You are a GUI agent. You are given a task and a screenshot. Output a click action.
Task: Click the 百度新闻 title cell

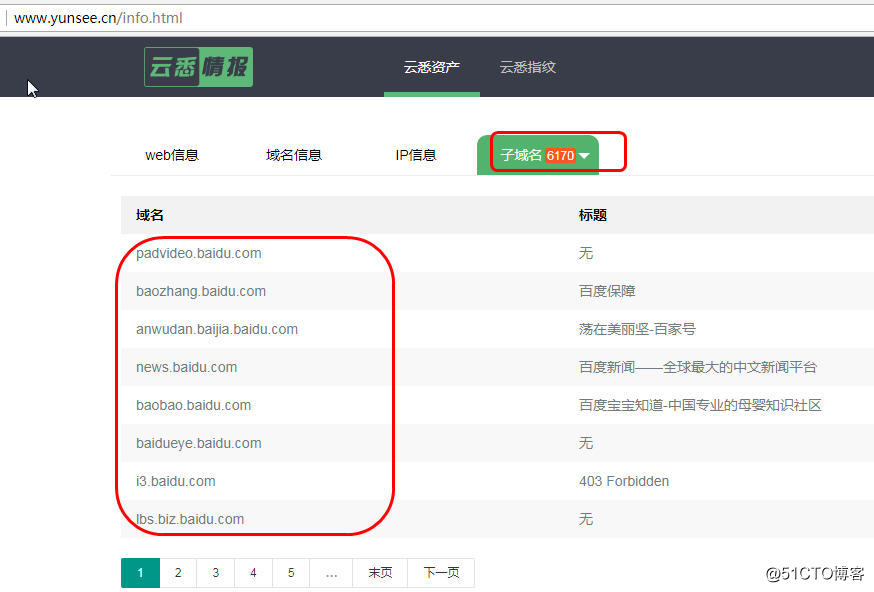tap(698, 367)
